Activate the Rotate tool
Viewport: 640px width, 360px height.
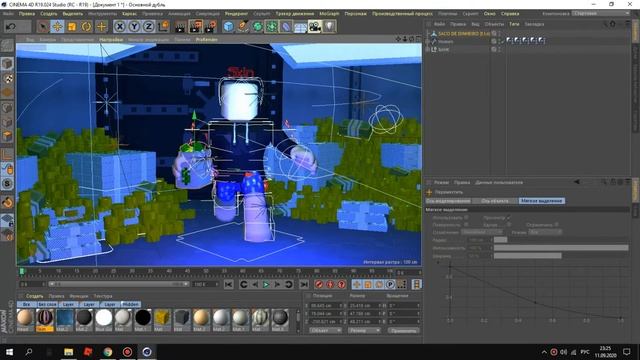87,27
